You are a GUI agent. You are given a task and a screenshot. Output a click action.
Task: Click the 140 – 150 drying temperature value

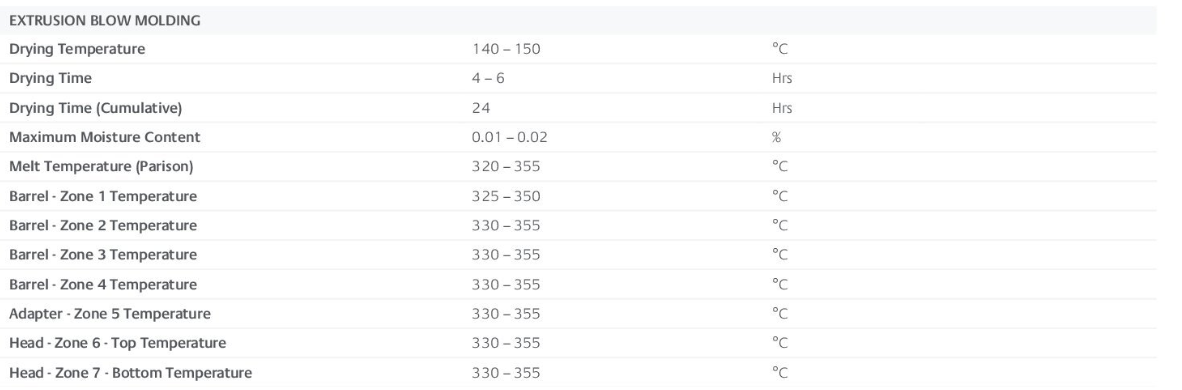(506, 49)
